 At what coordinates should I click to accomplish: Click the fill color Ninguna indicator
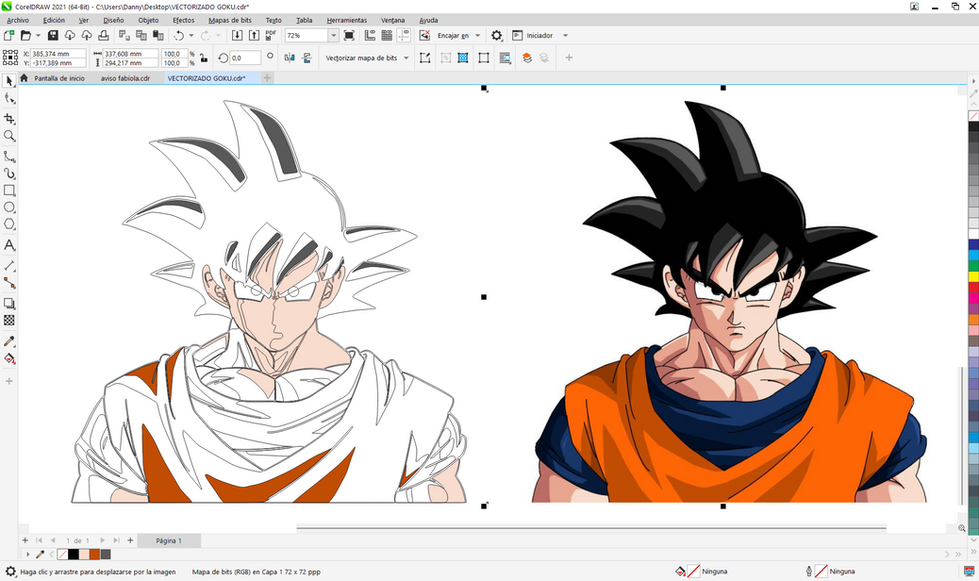pos(703,571)
